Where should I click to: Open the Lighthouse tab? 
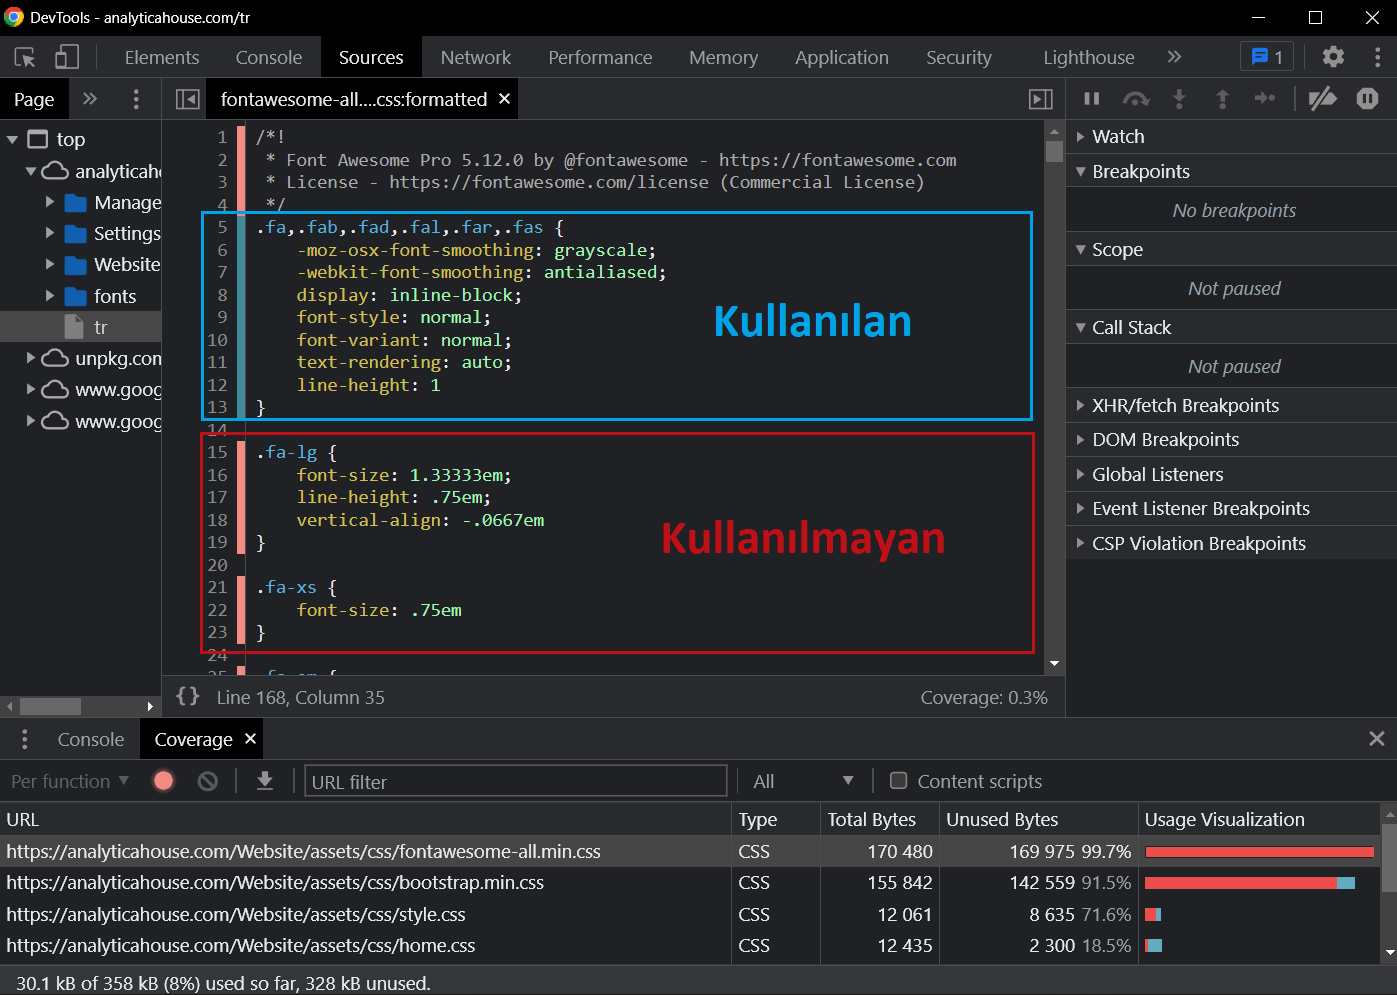click(x=1089, y=58)
